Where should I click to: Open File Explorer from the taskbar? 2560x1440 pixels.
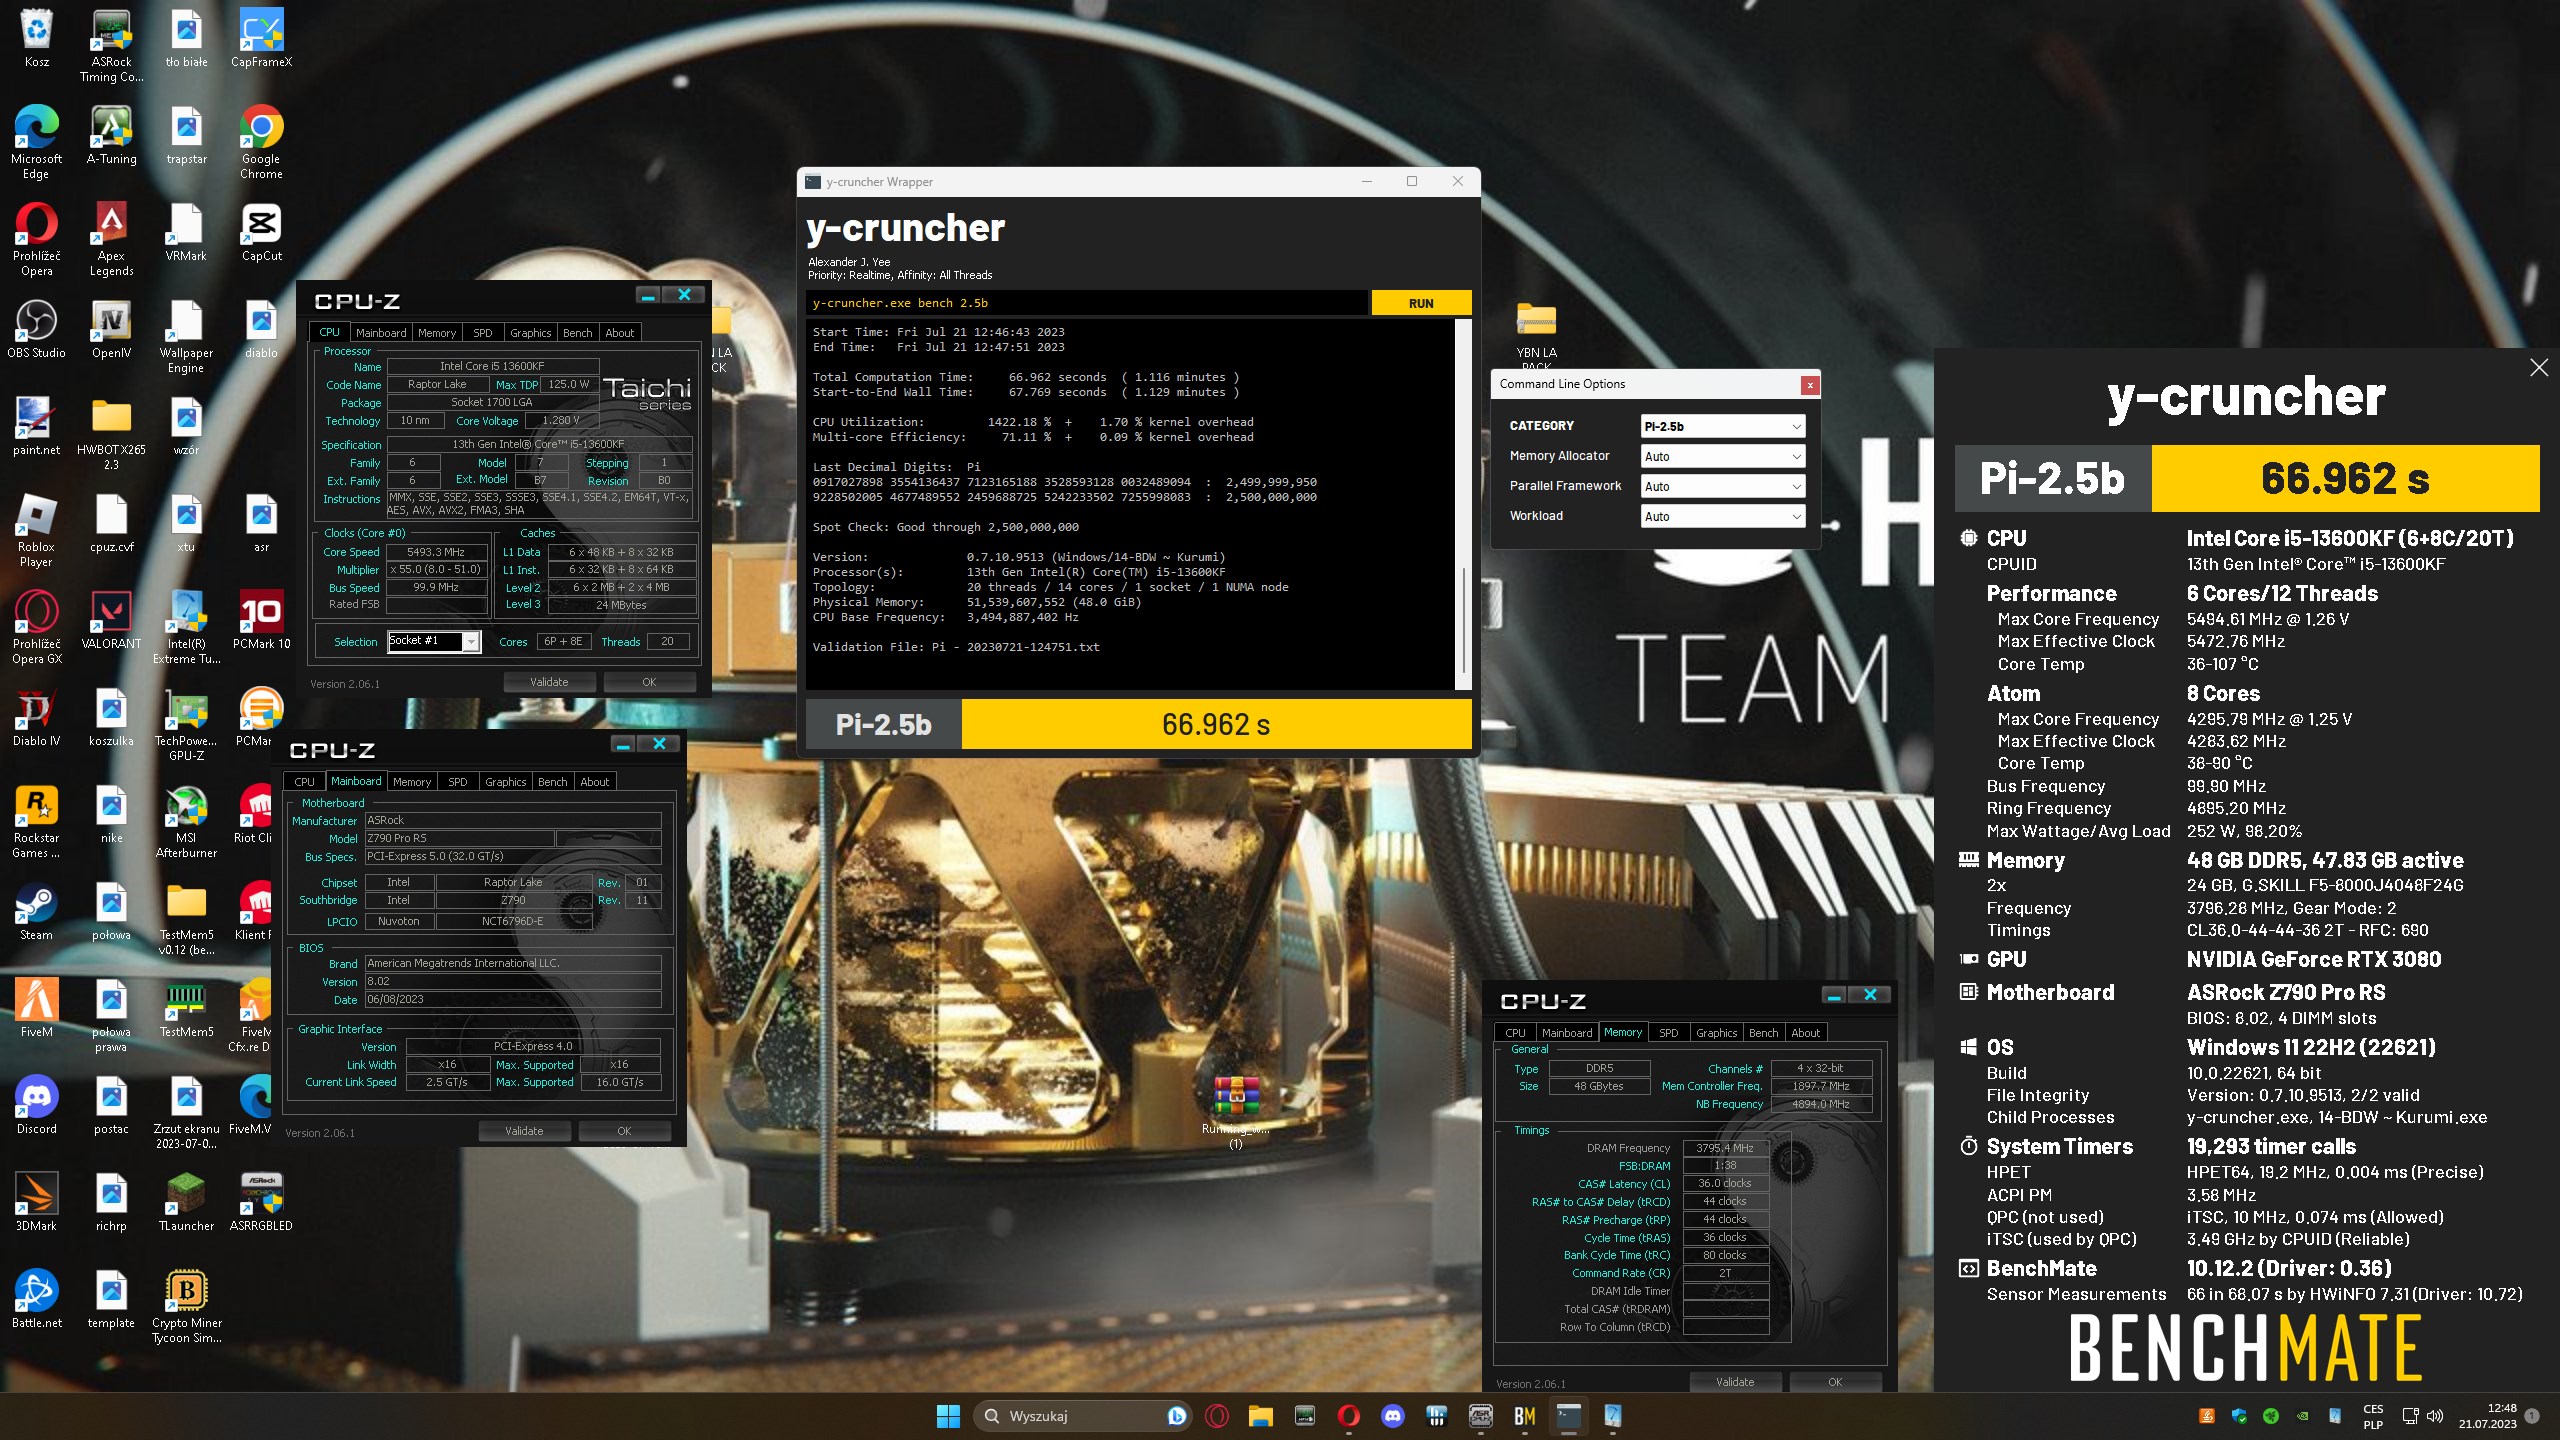1260,1416
